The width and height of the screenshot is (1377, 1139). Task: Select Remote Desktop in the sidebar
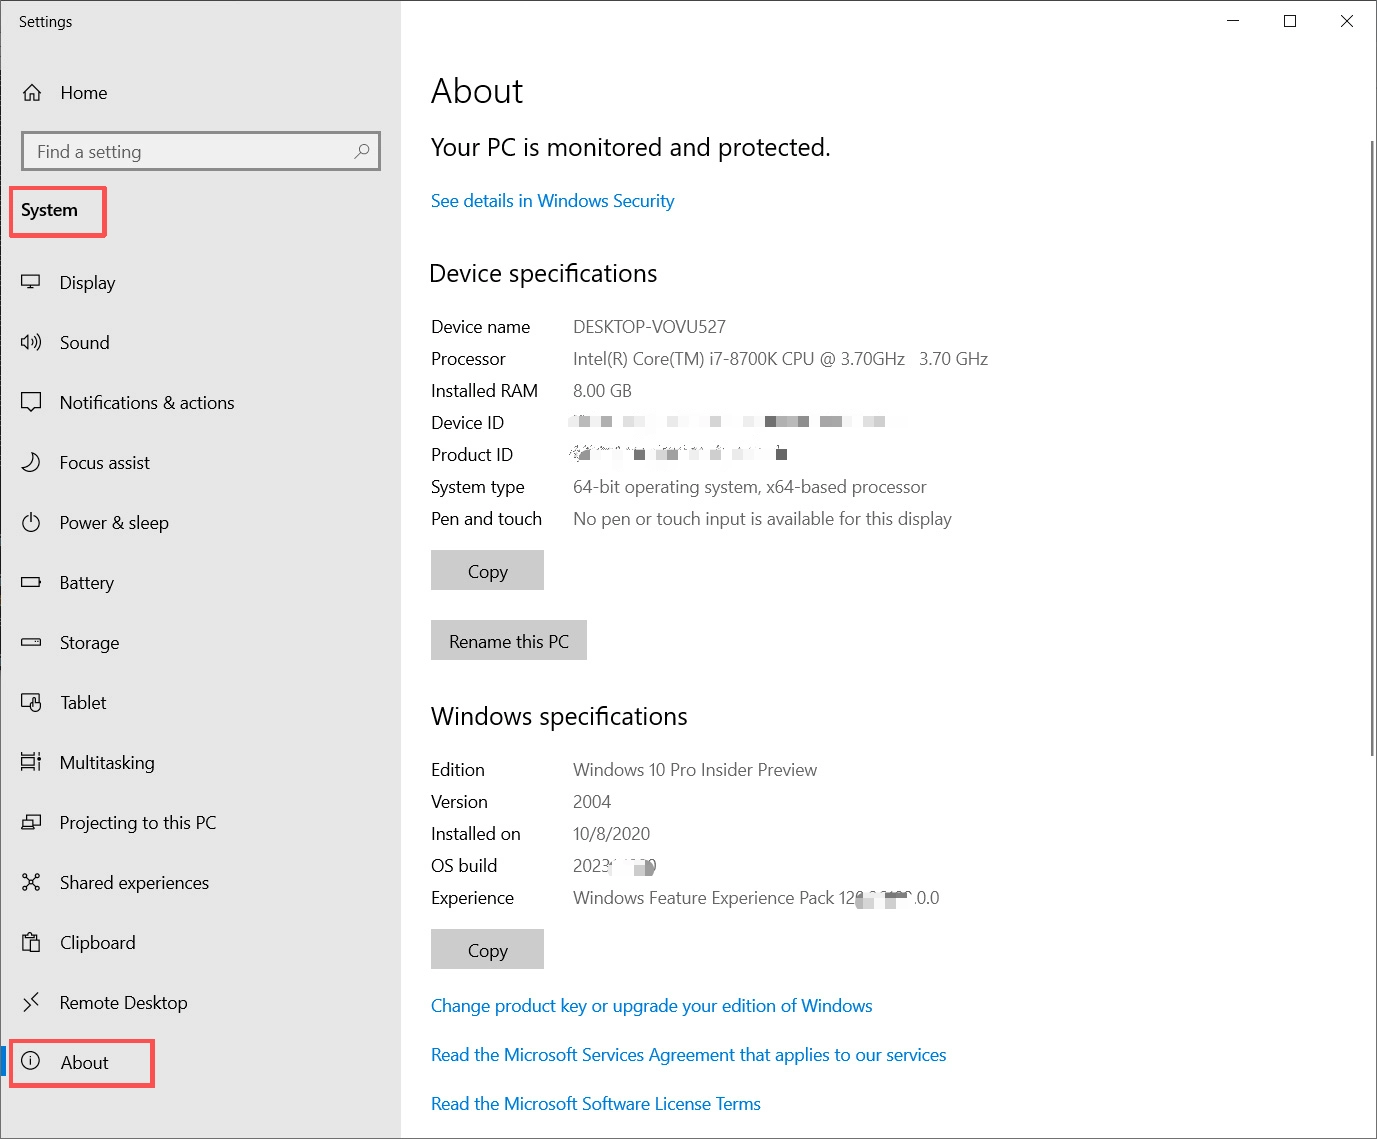pos(200,1003)
